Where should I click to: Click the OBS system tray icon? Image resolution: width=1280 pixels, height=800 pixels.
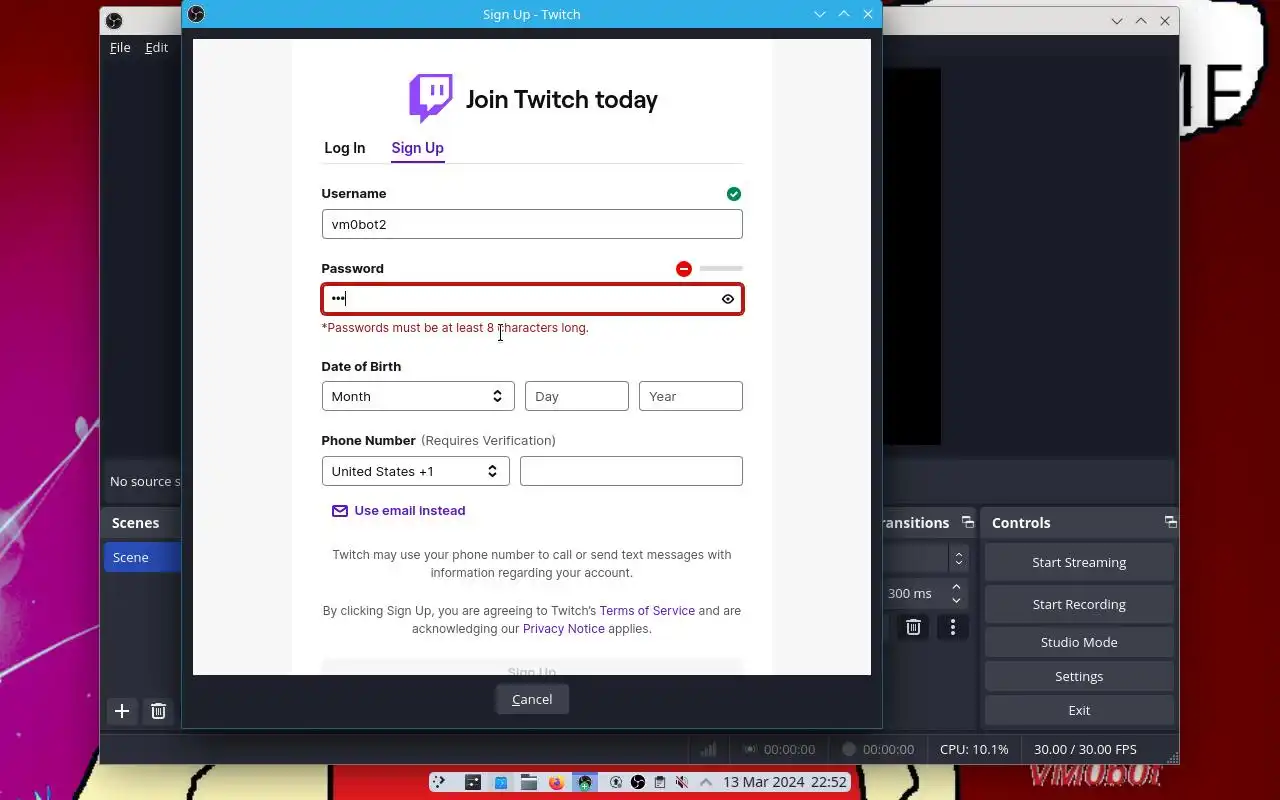(638, 782)
